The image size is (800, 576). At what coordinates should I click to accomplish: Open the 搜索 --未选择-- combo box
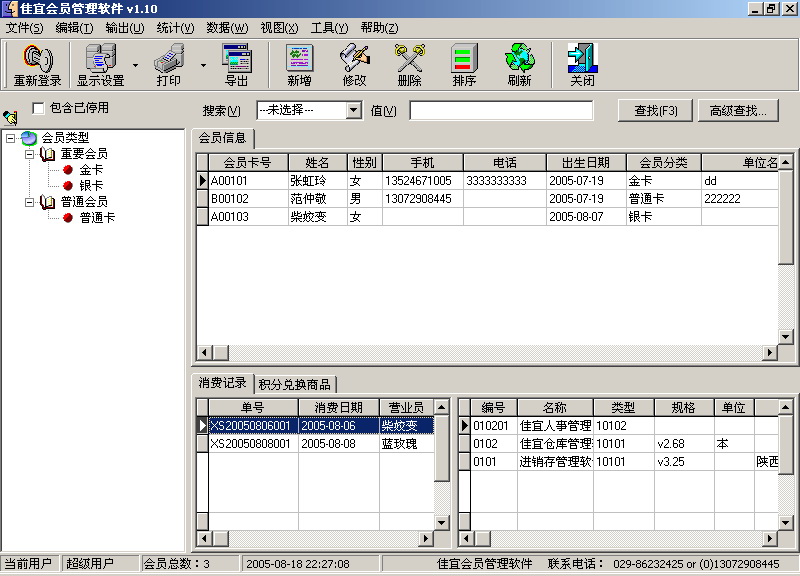(309, 110)
